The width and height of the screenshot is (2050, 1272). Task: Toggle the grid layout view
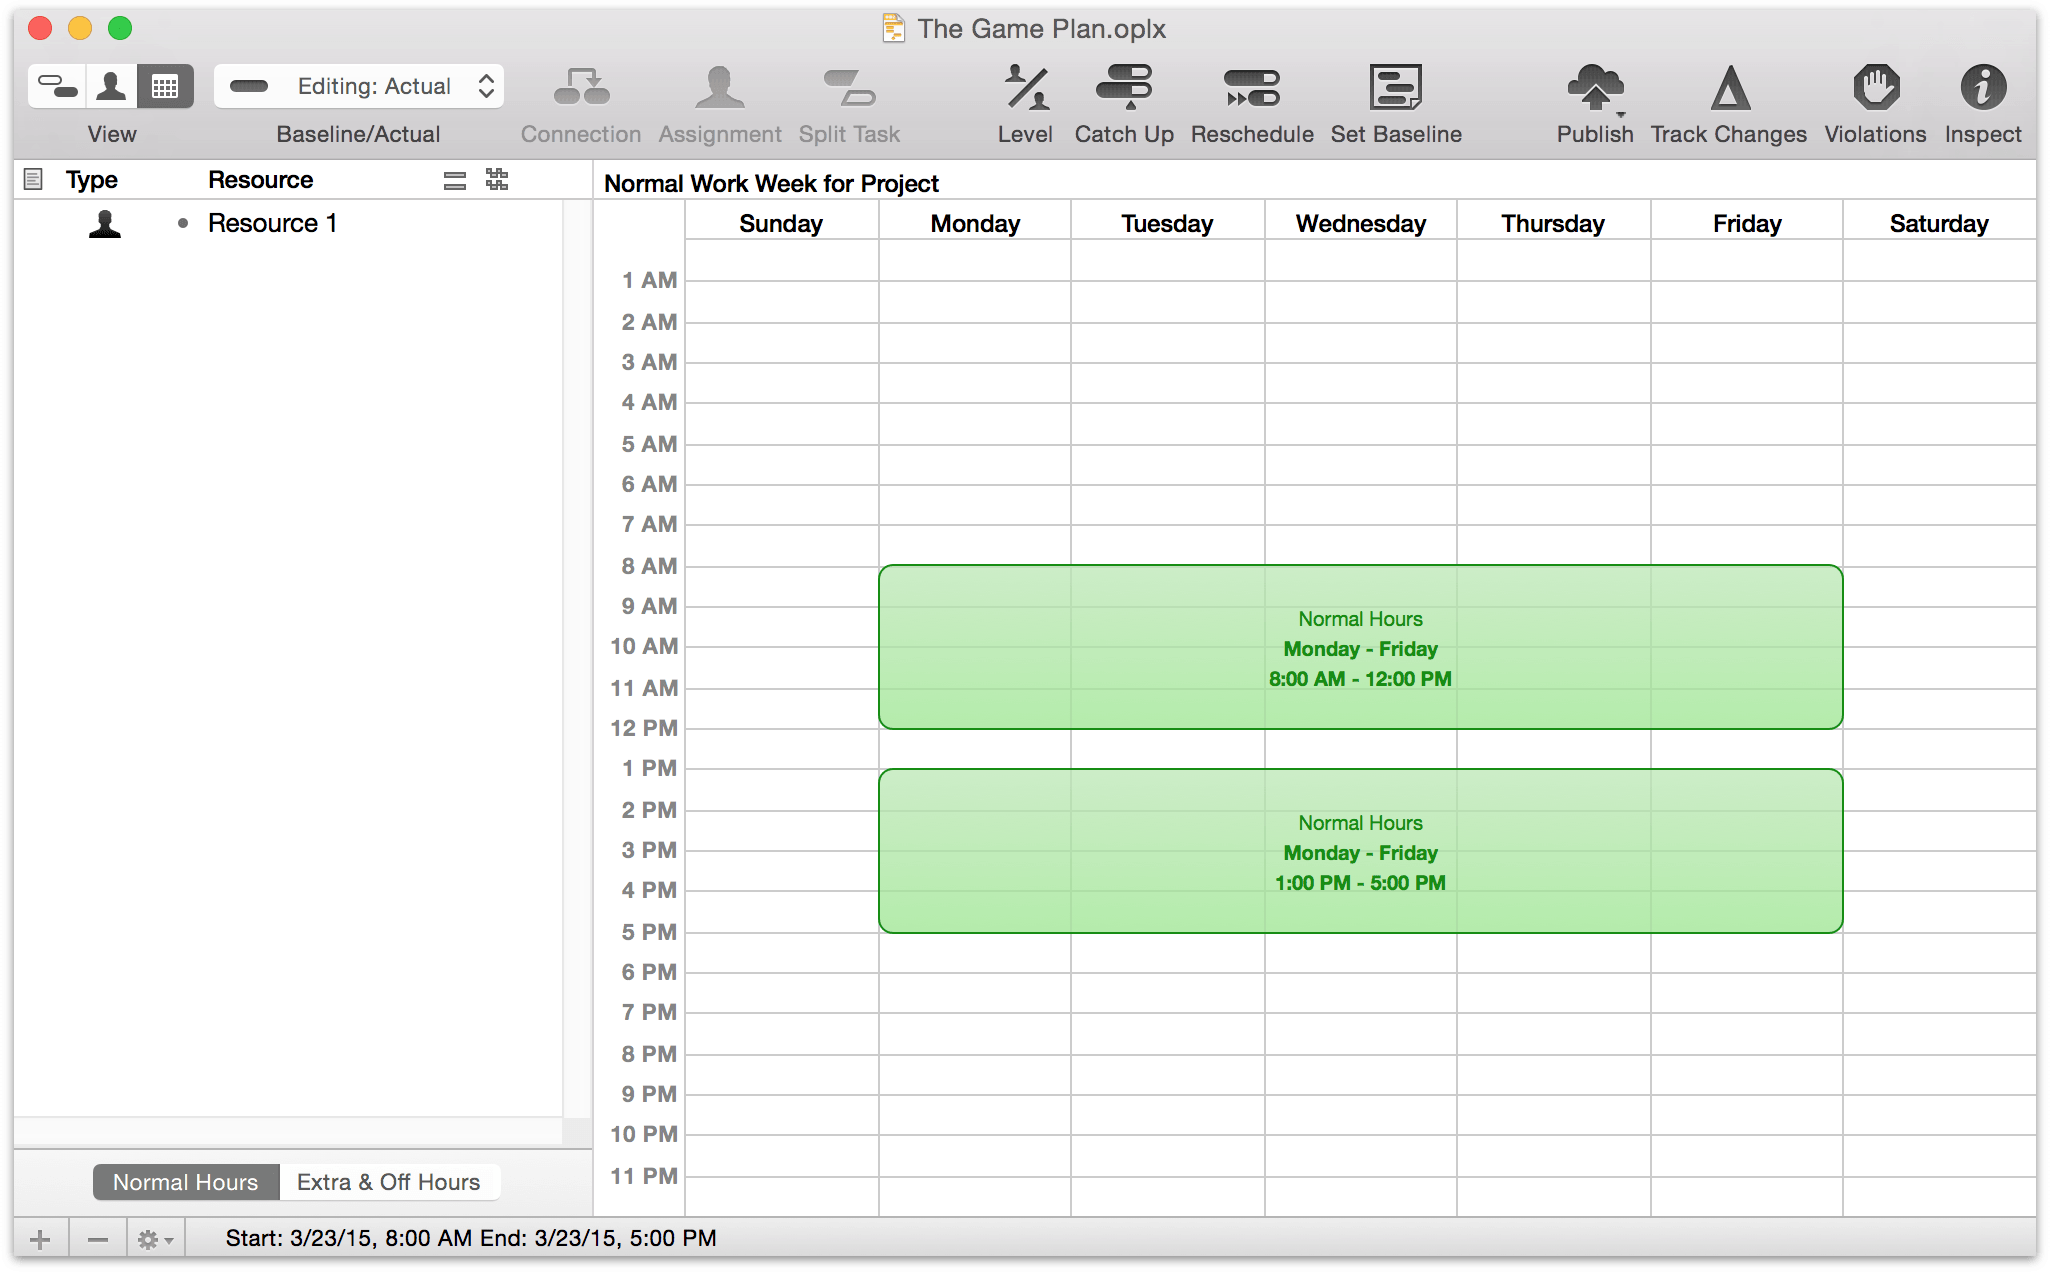coord(163,86)
